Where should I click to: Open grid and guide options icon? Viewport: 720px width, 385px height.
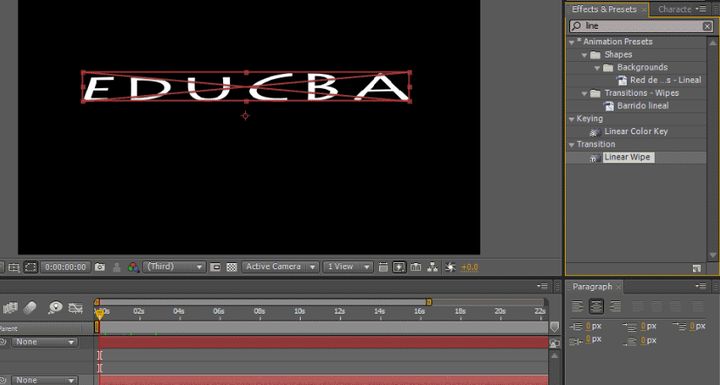(x=14, y=267)
